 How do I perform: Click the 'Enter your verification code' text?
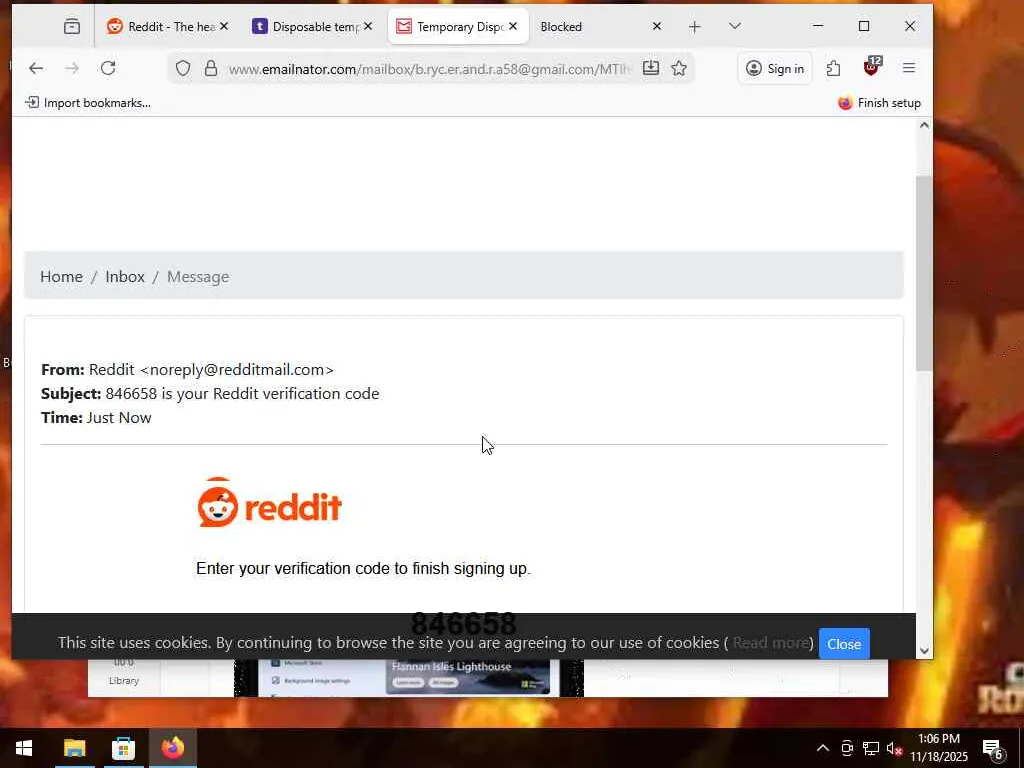tap(363, 568)
